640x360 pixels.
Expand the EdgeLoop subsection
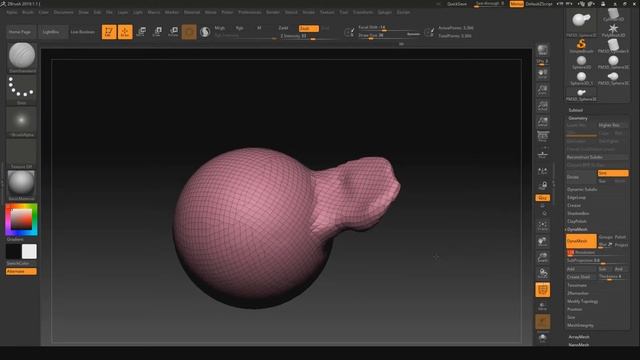[576, 198]
